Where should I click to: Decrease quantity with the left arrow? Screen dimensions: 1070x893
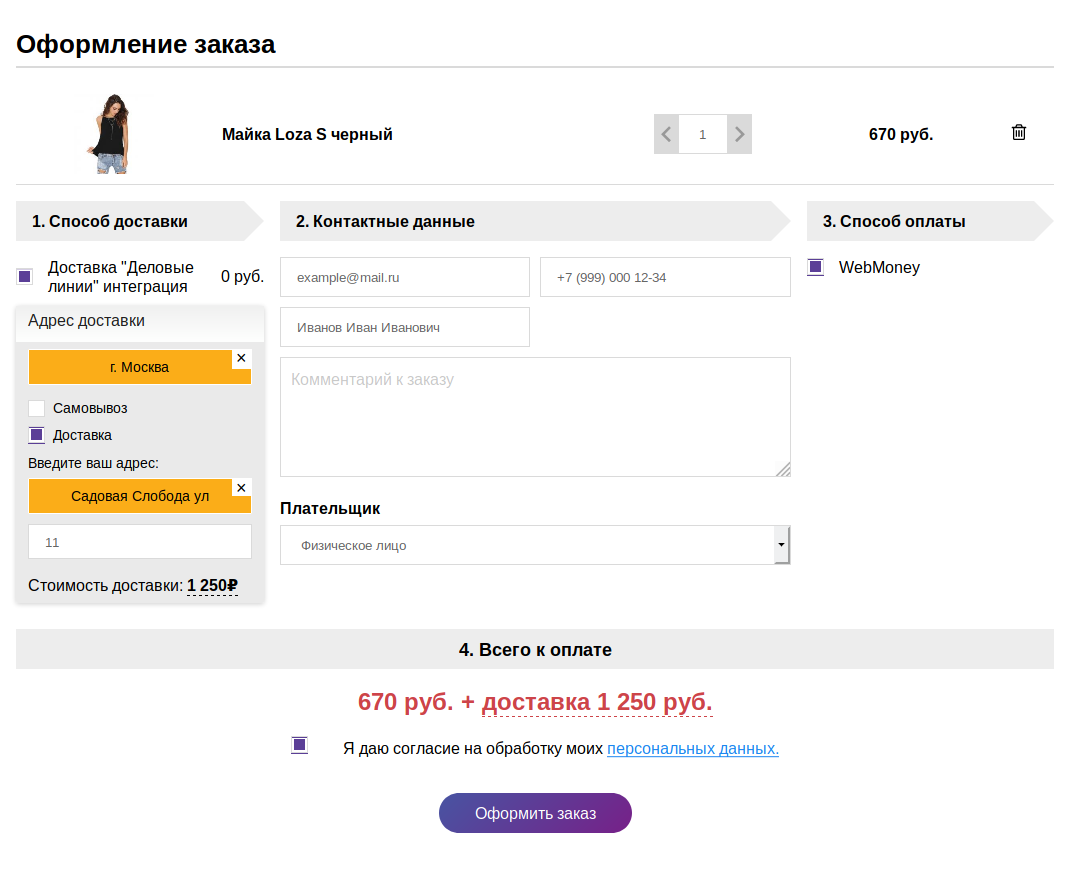pos(666,134)
